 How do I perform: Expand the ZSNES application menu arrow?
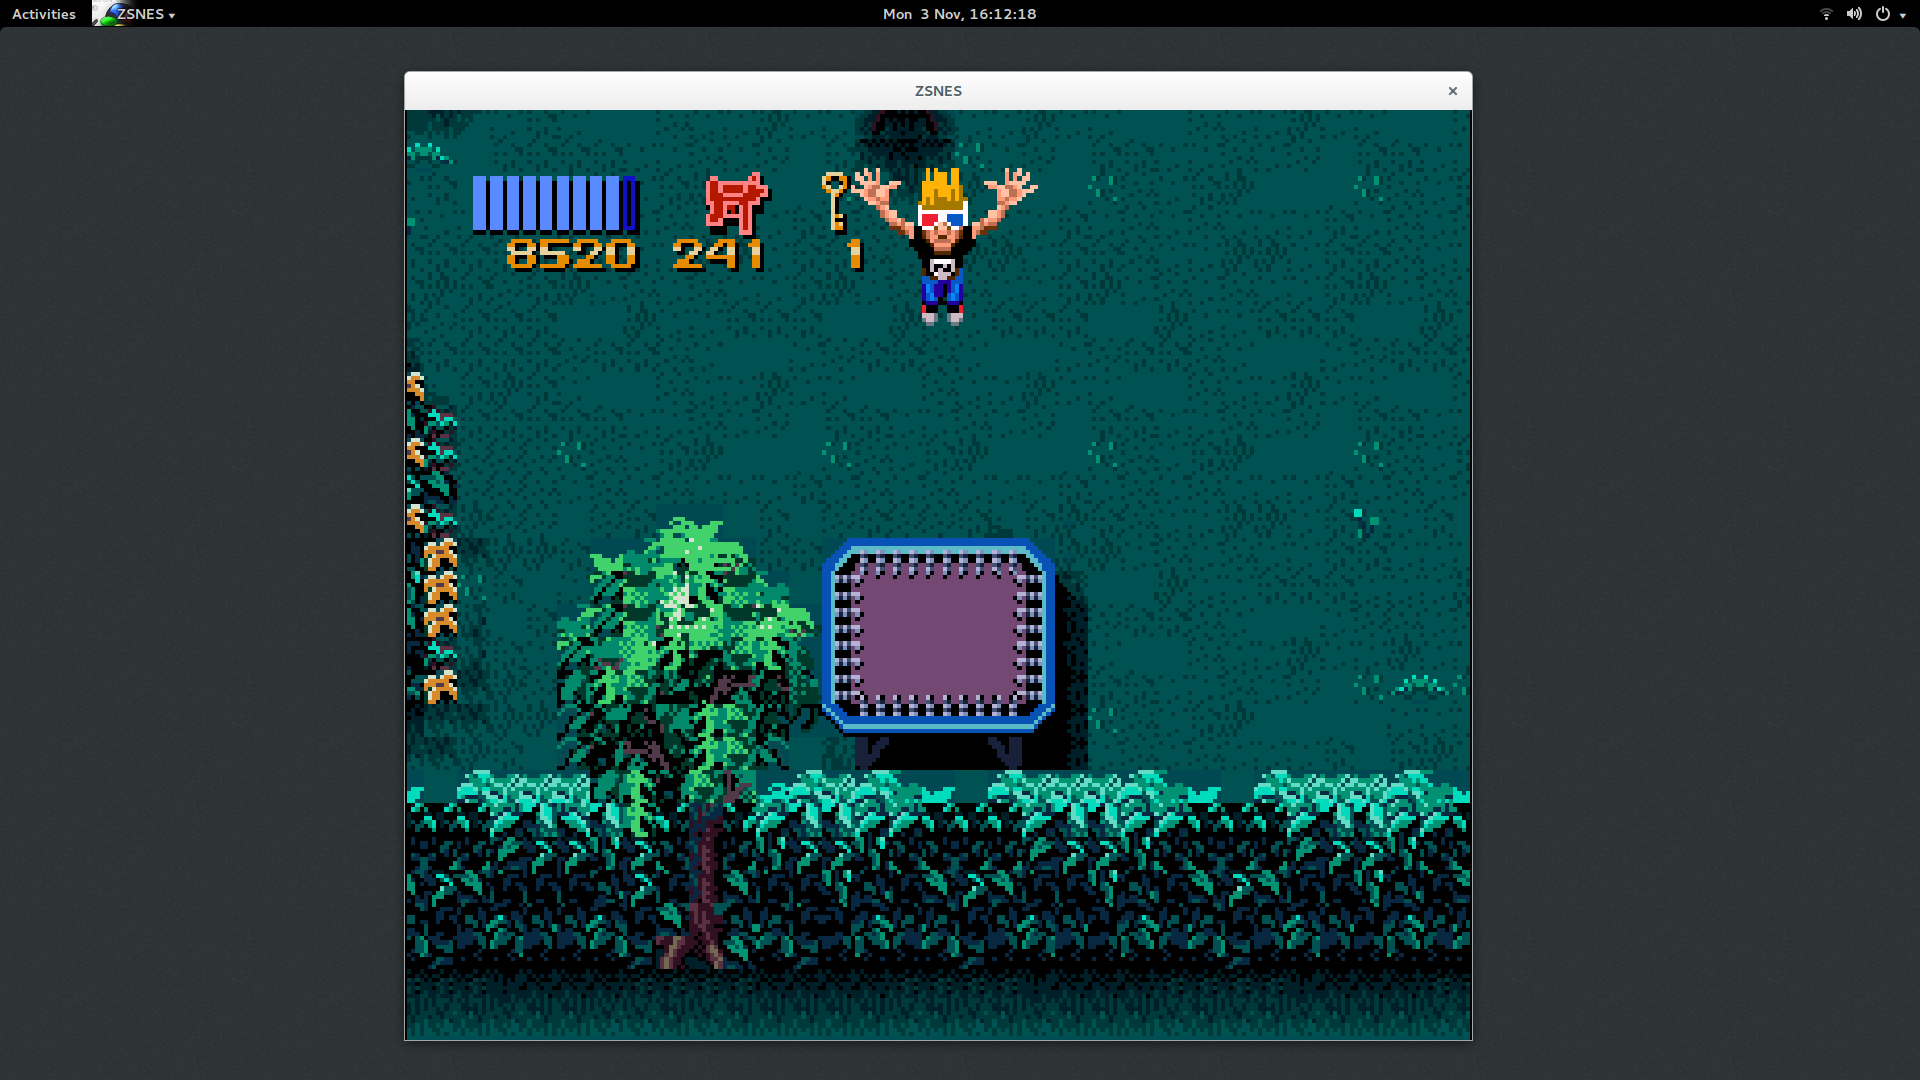coord(172,15)
